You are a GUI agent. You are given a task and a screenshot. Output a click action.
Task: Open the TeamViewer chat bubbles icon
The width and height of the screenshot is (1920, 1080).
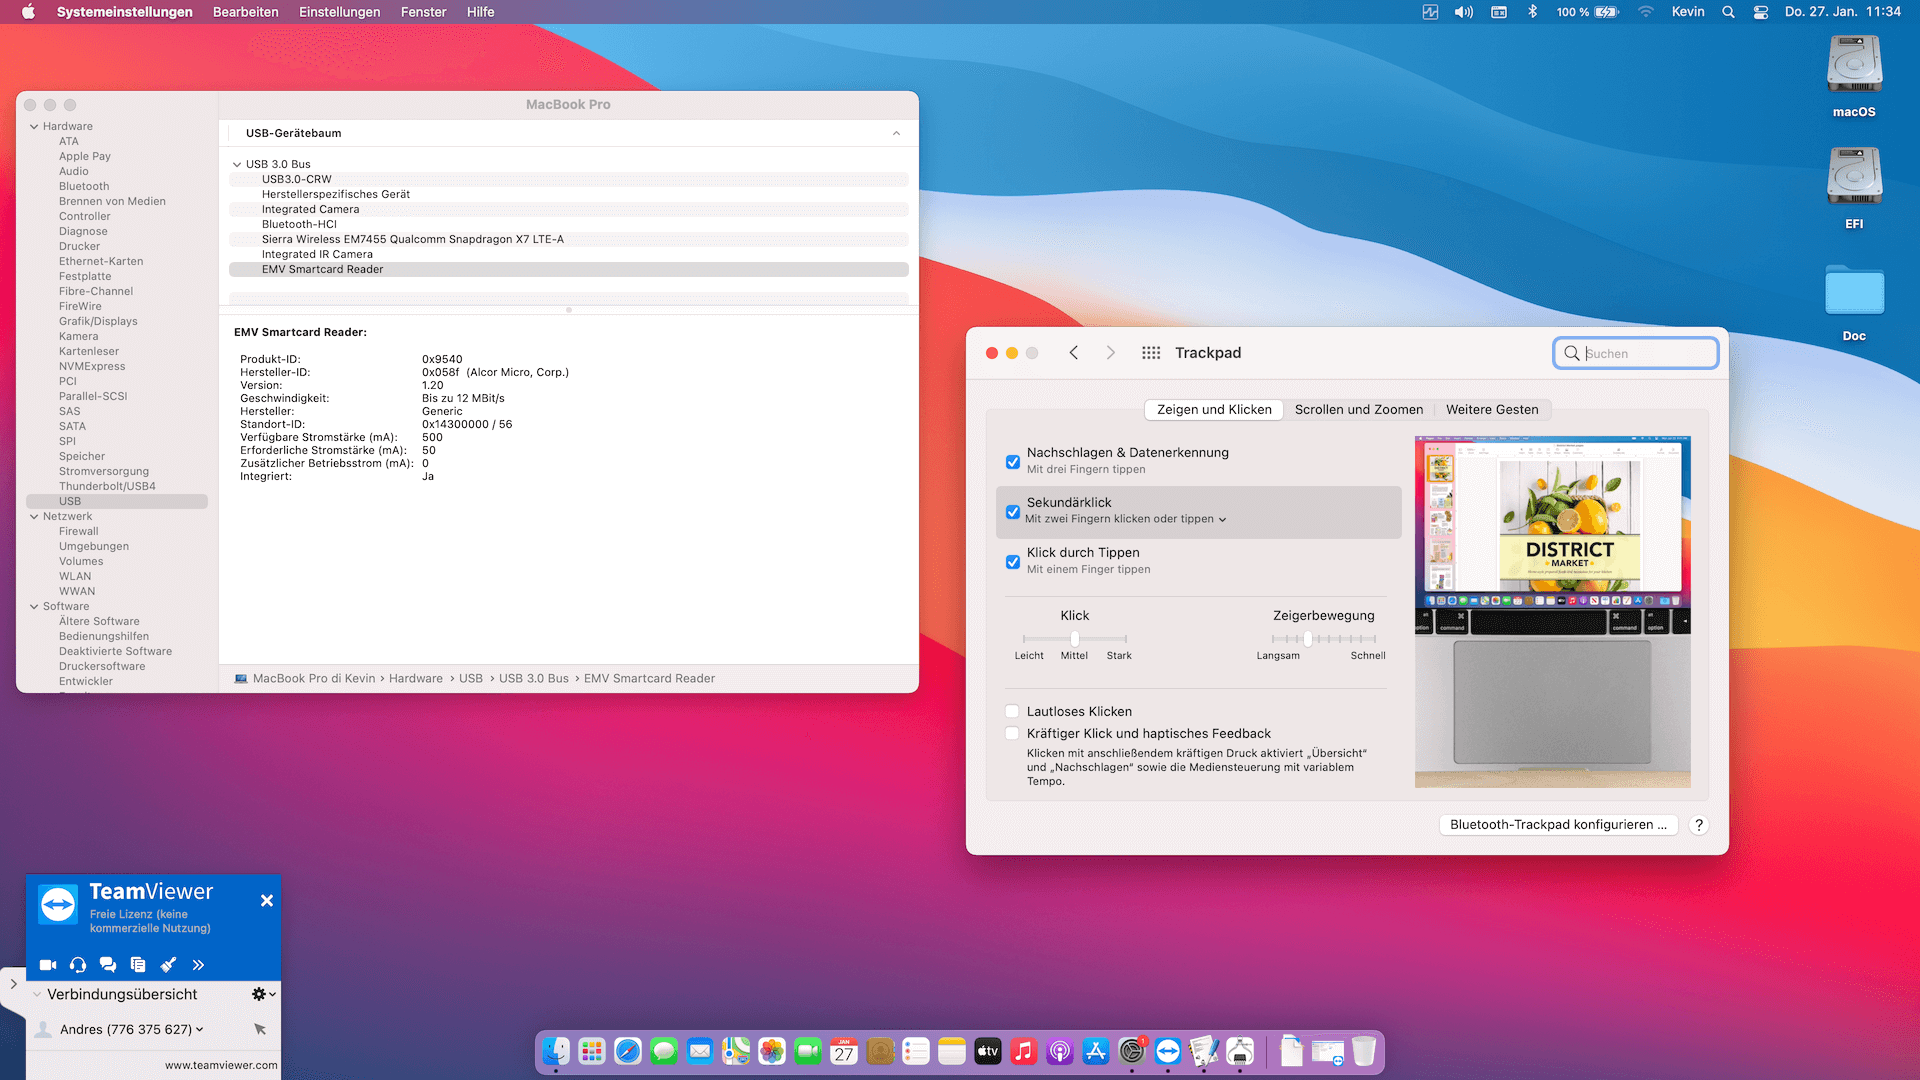108,965
